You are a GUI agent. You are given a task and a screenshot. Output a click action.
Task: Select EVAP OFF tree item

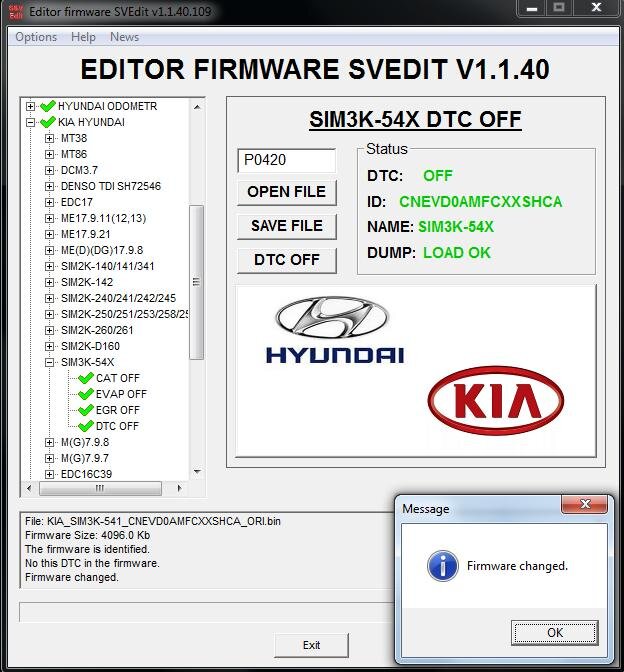(121, 394)
